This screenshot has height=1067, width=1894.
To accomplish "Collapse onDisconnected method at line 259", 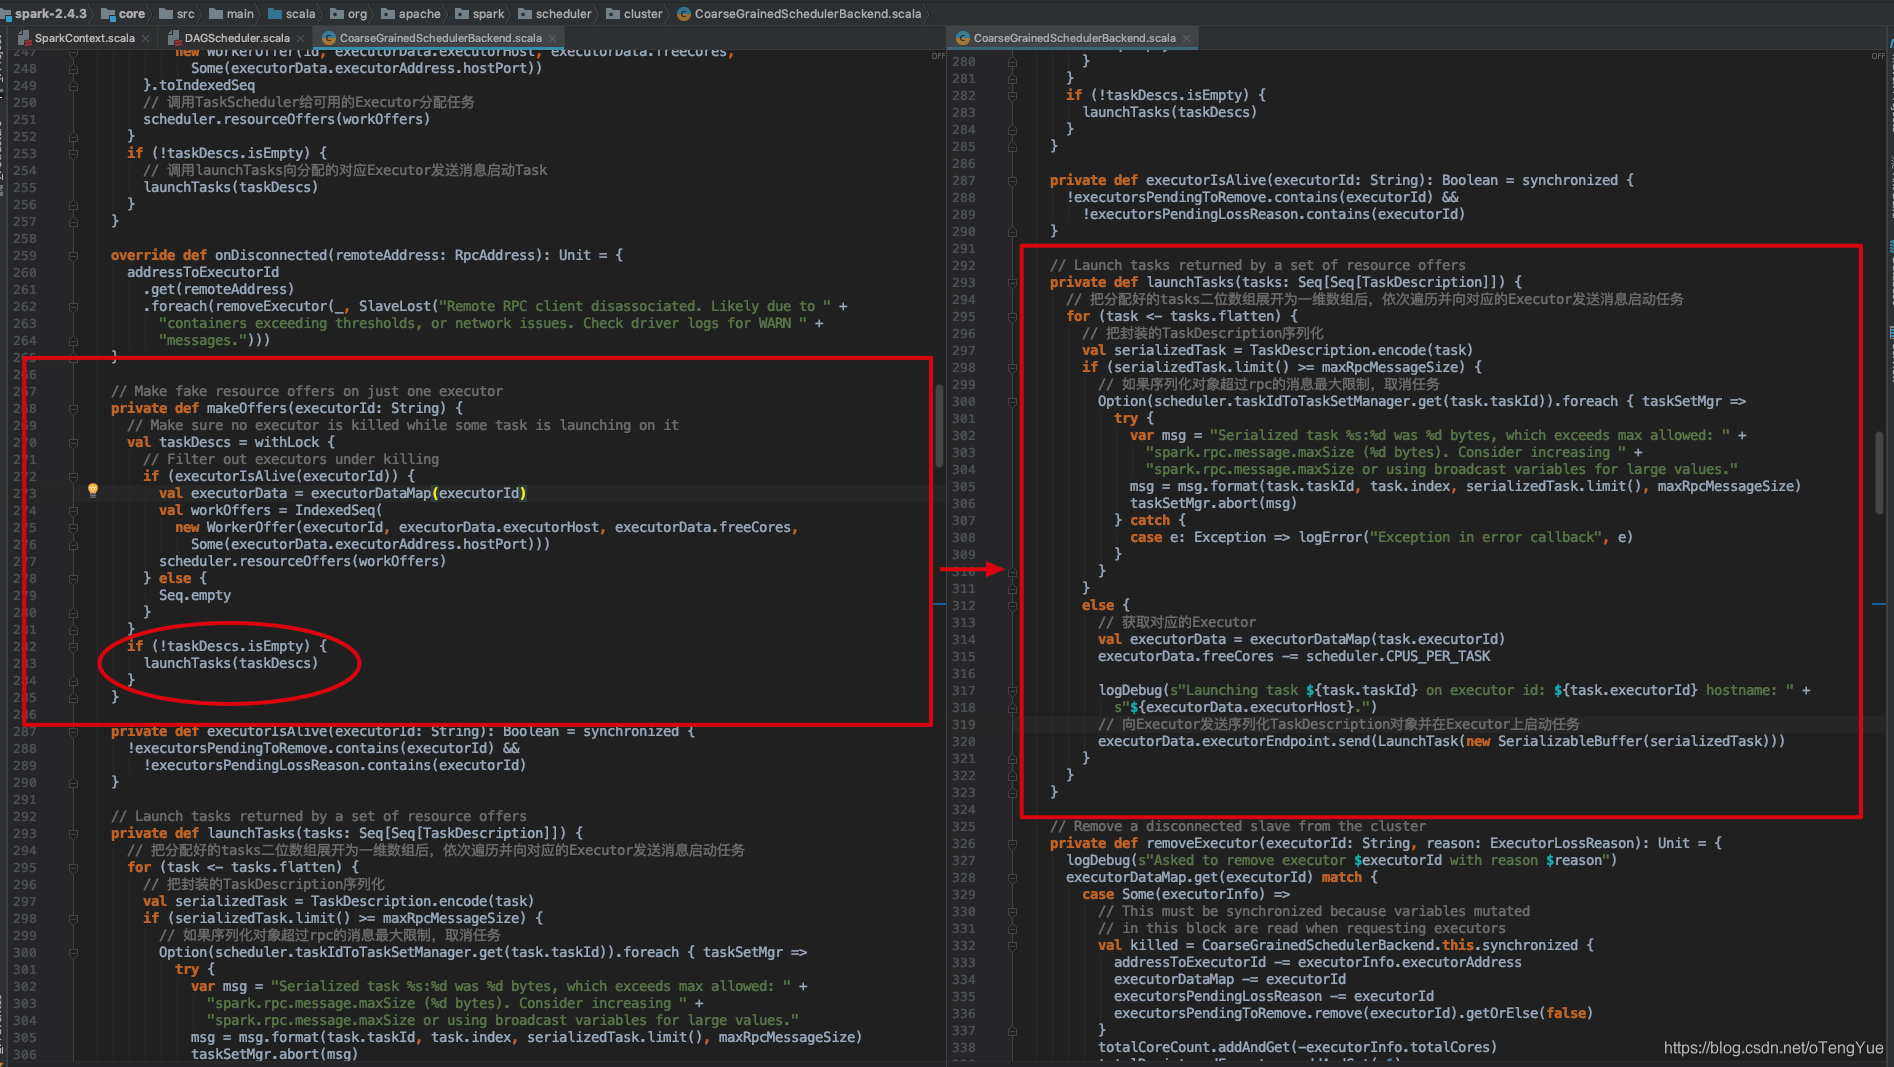I will pos(73,255).
